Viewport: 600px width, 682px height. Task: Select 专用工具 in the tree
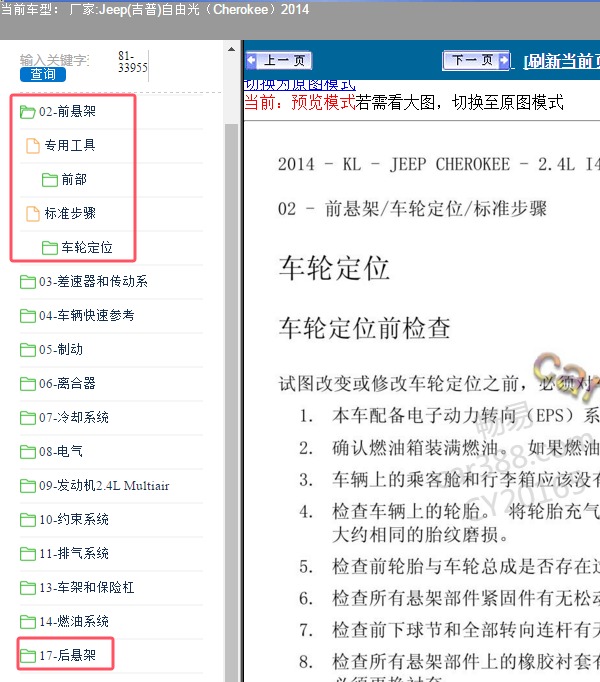pyautogui.click(x=70, y=146)
